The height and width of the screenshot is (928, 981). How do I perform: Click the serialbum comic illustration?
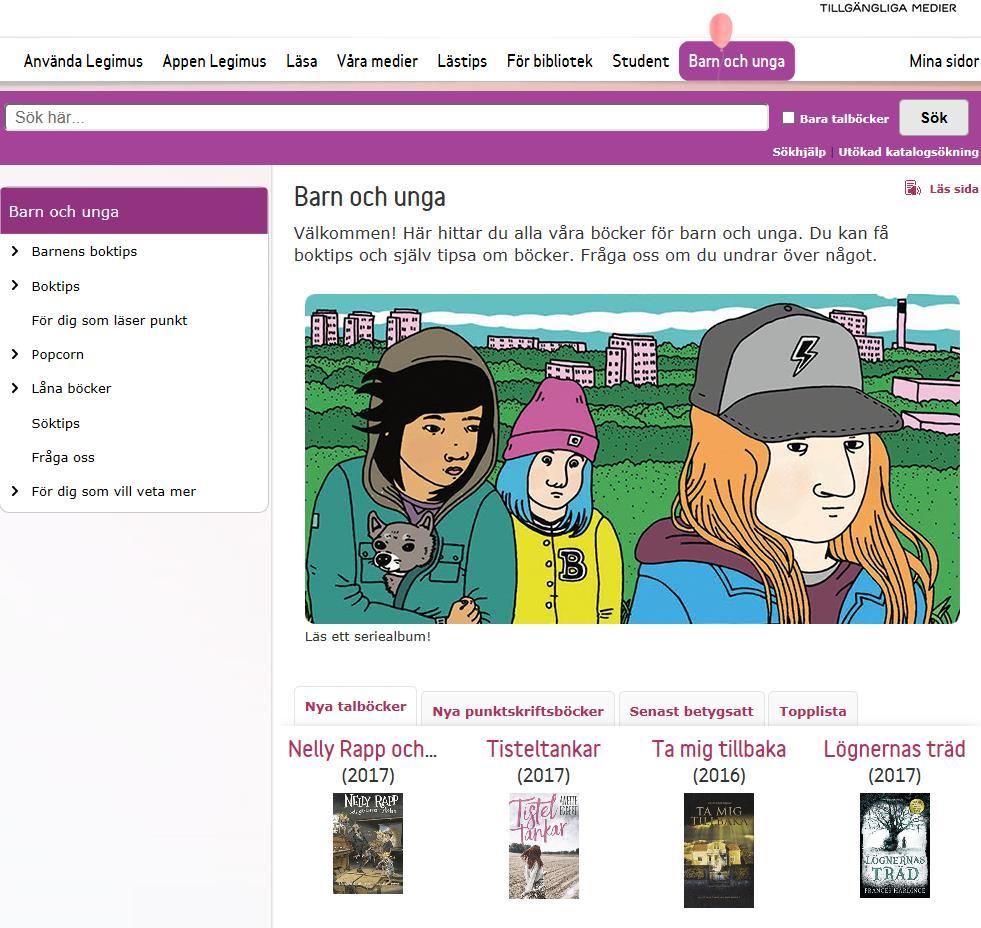click(x=632, y=459)
